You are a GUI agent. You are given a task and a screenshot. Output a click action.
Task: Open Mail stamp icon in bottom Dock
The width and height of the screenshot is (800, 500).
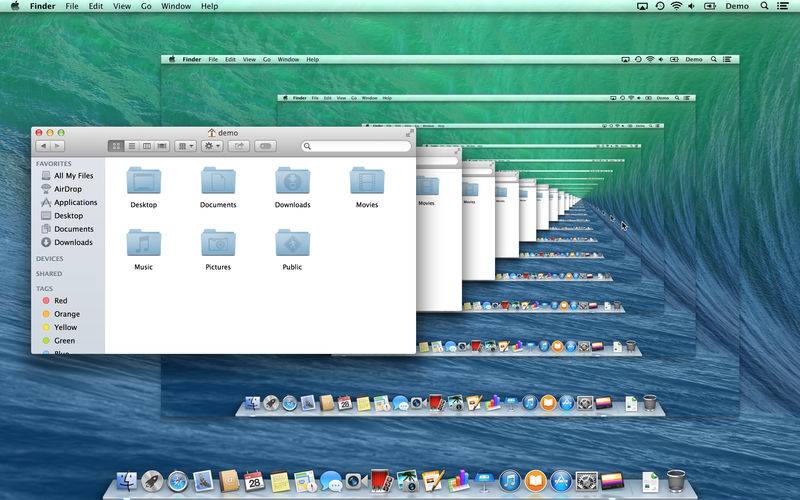(203, 481)
